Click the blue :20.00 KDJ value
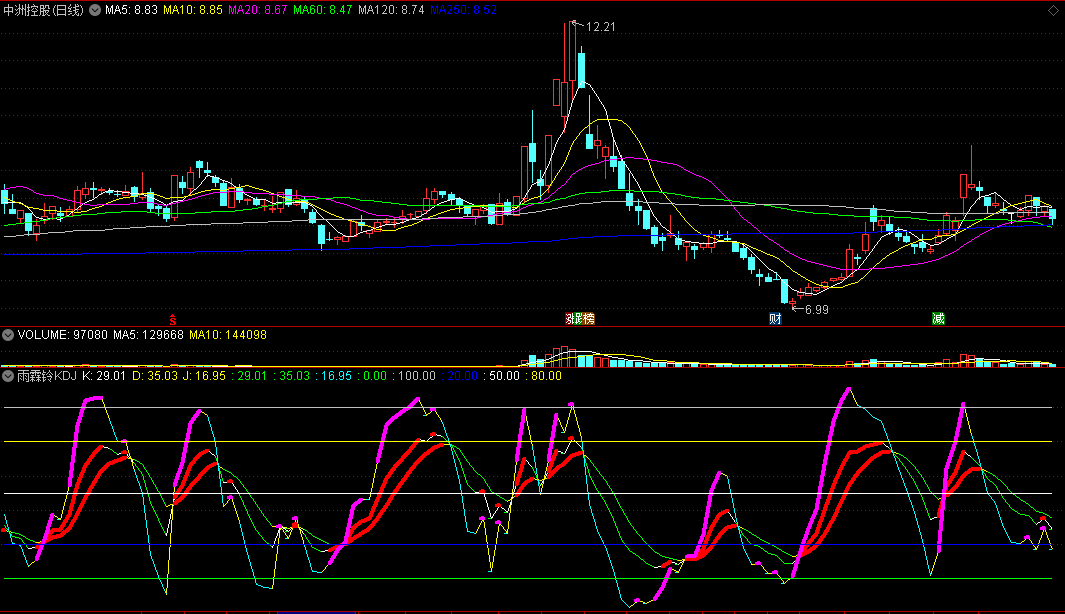This screenshot has width=1065, height=614. click(x=460, y=376)
